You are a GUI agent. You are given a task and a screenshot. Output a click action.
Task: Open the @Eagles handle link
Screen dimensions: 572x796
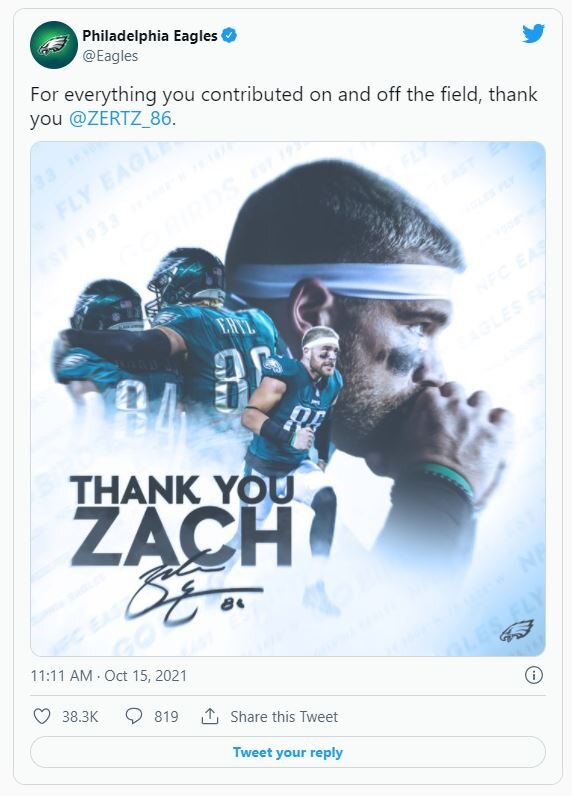(x=110, y=56)
